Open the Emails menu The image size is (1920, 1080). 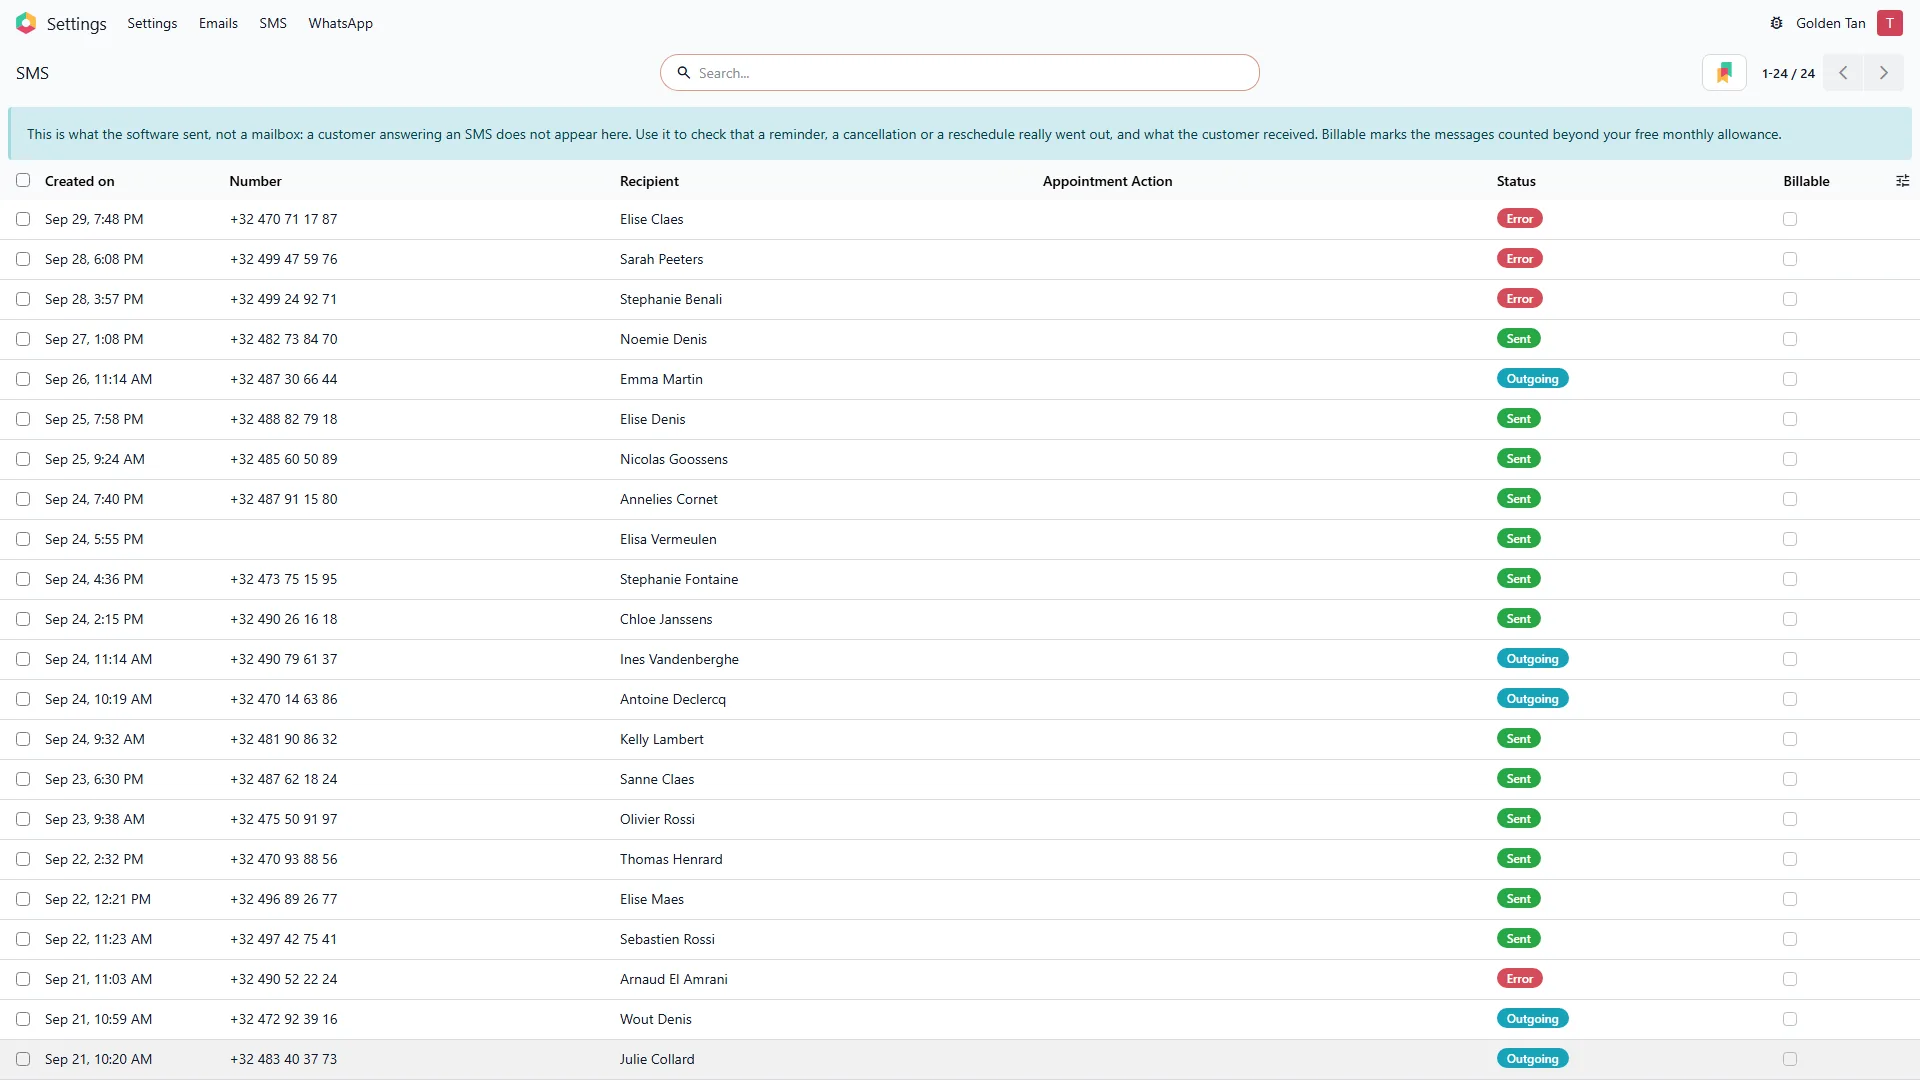click(x=218, y=23)
